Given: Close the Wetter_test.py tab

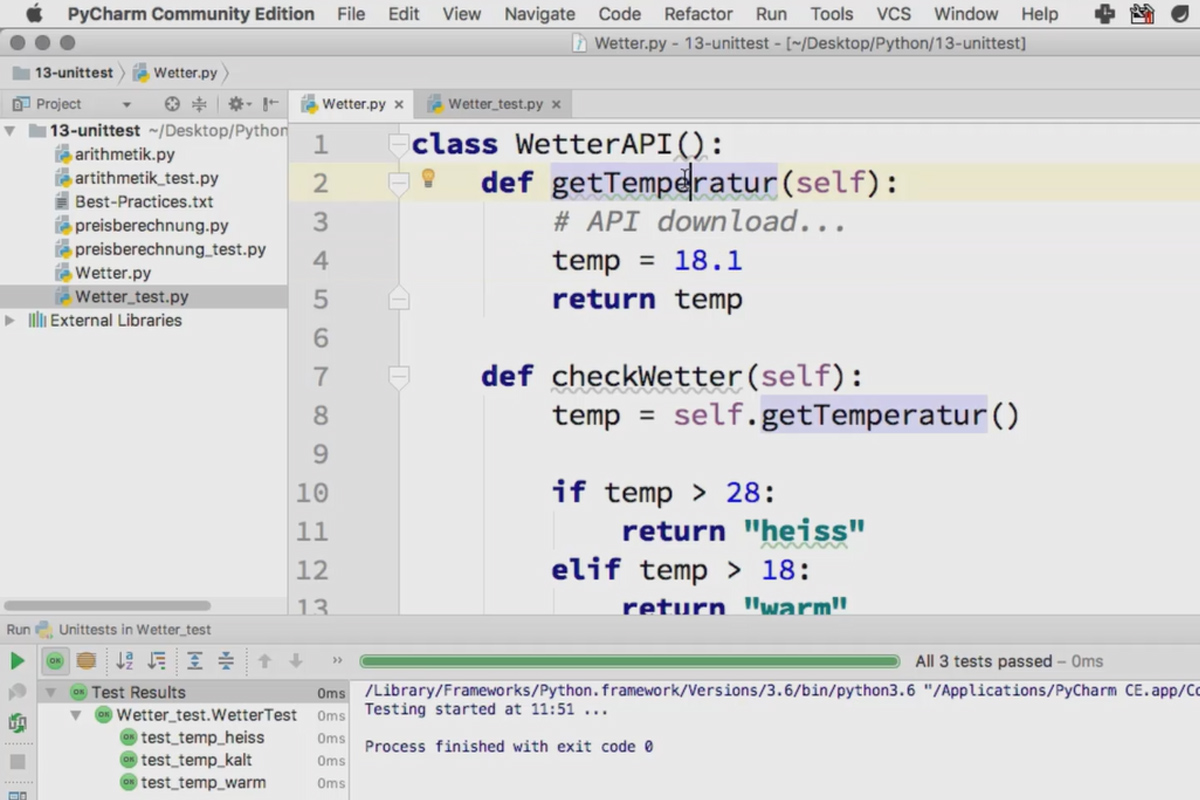Looking at the screenshot, I should pos(556,104).
